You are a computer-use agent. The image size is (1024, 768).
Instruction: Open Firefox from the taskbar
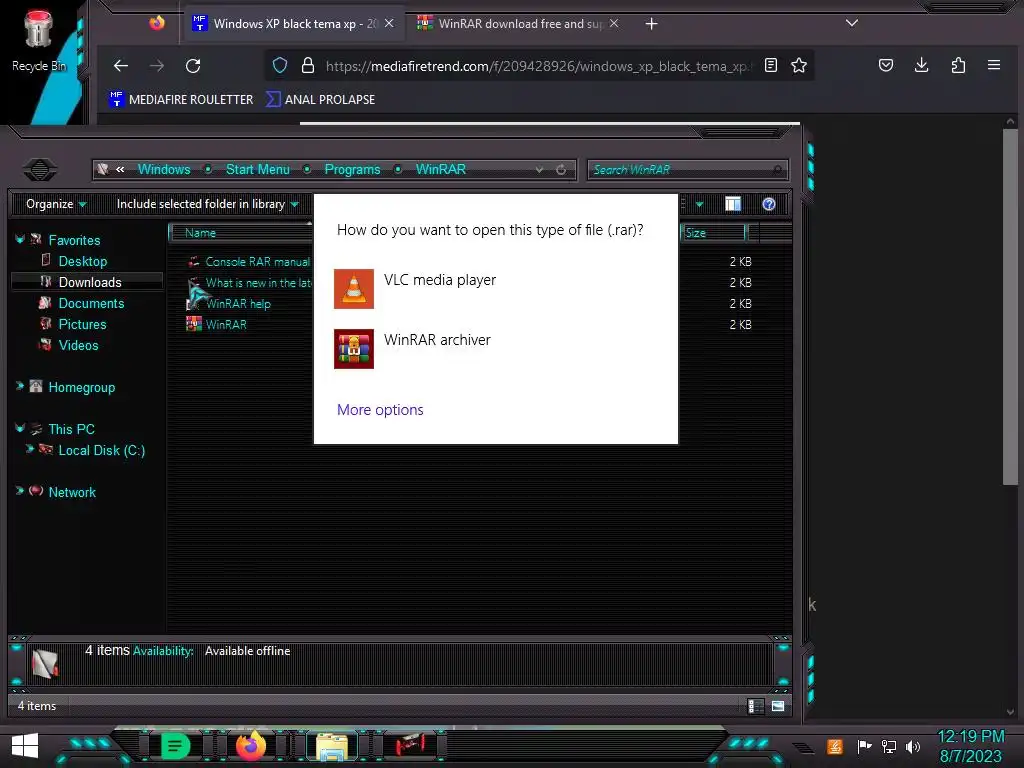pyautogui.click(x=251, y=746)
